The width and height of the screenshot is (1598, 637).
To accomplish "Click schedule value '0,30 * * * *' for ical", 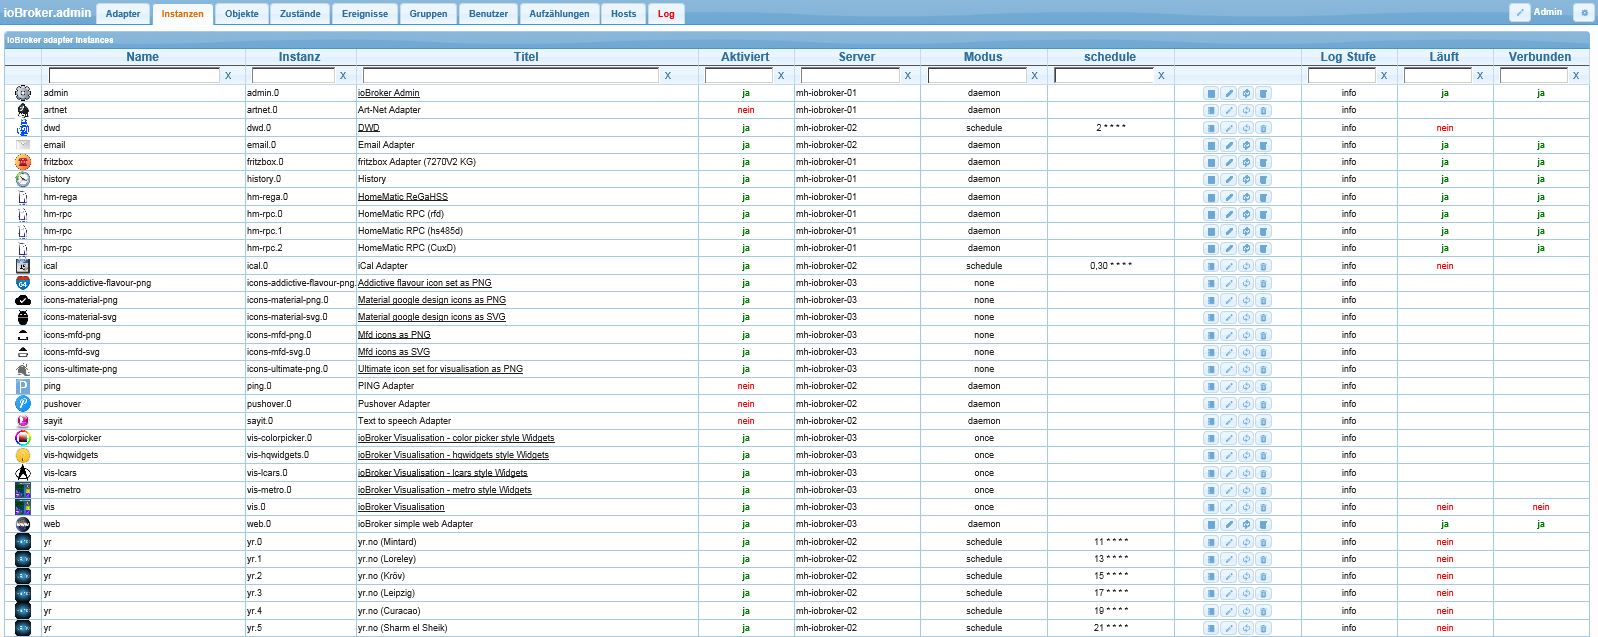I will point(1111,266).
